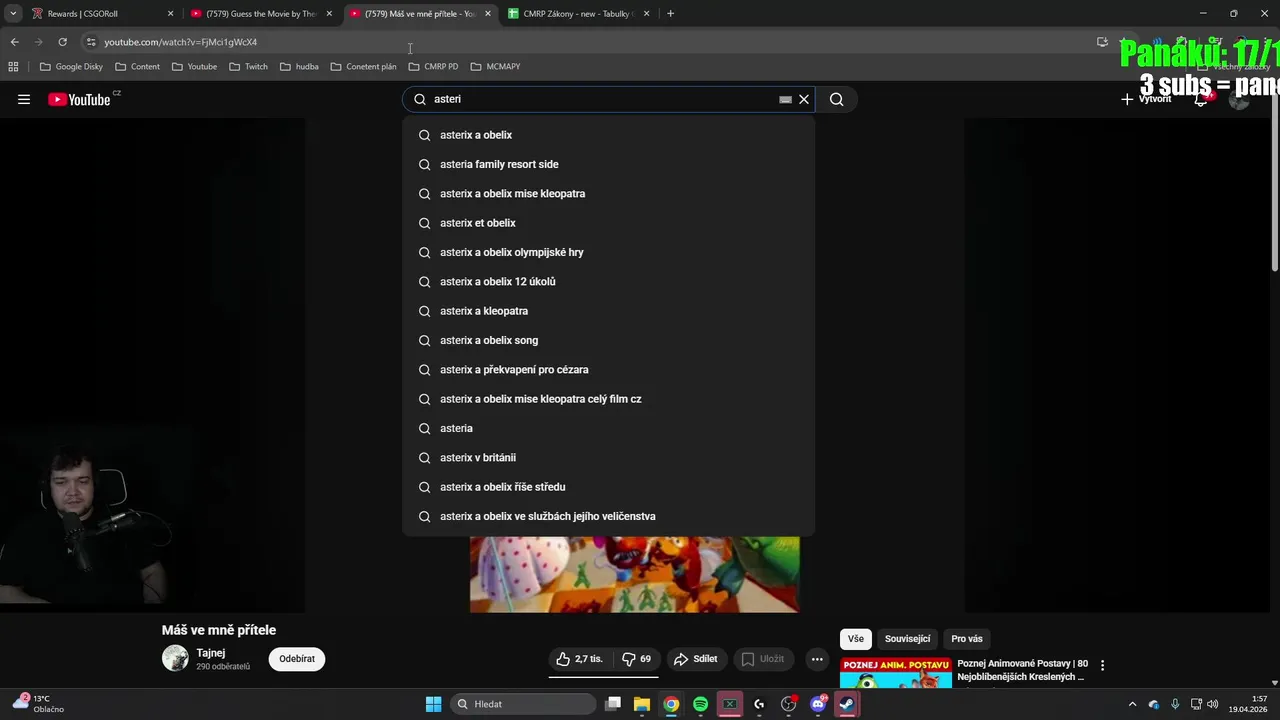
Task: Like the video (2,7 tis.)
Action: [580, 659]
